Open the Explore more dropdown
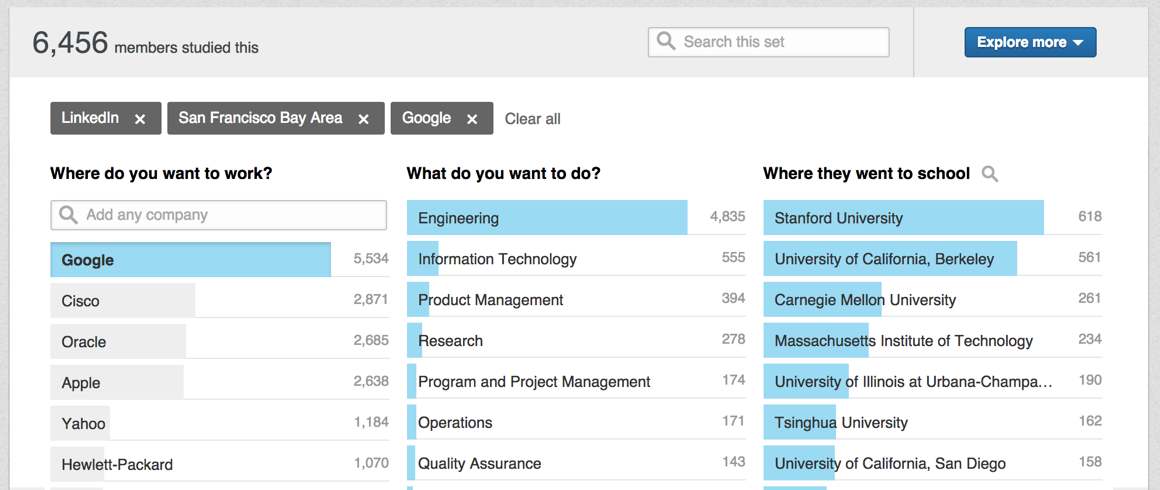Image resolution: width=1160 pixels, height=490 pixels. tap(1030, 42)
